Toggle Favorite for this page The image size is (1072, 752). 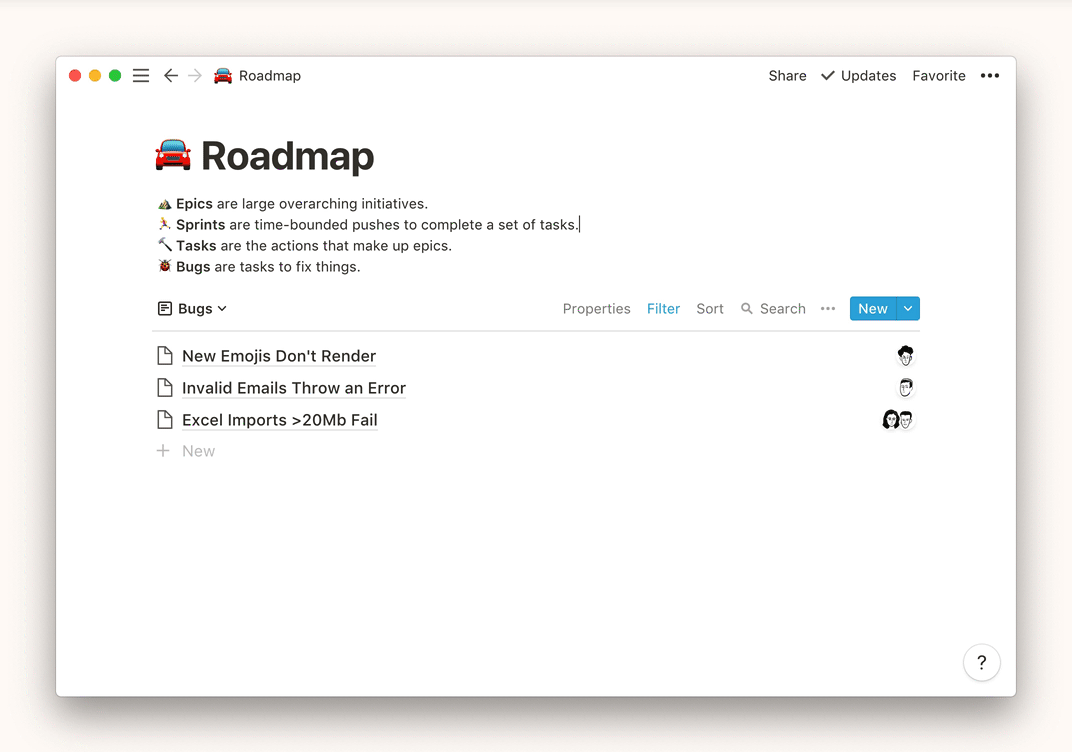938,76
